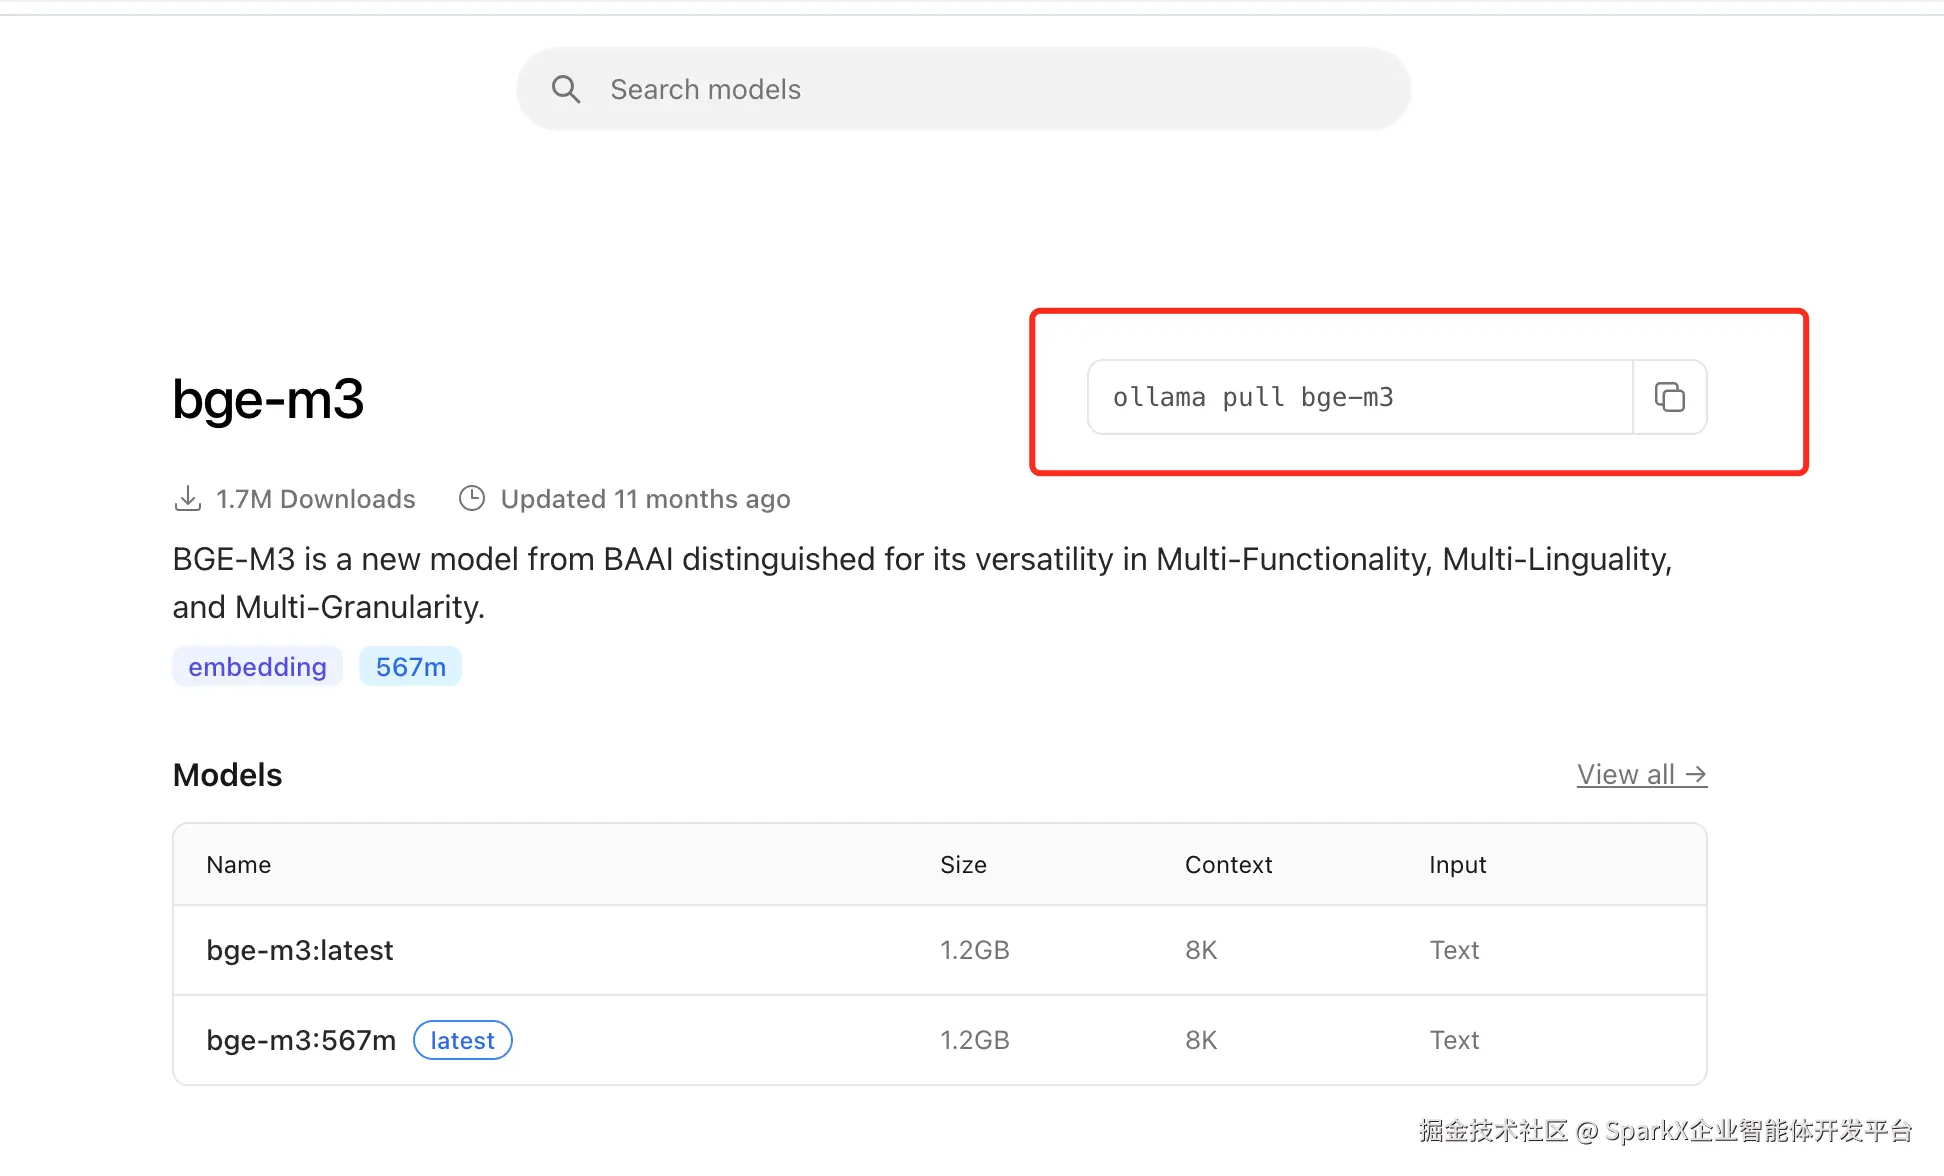The width and height of the screenshot is (1944, 1176).
Task: Select the ollama pull bge-m3 command text
Action: (x=1253, y=397)
